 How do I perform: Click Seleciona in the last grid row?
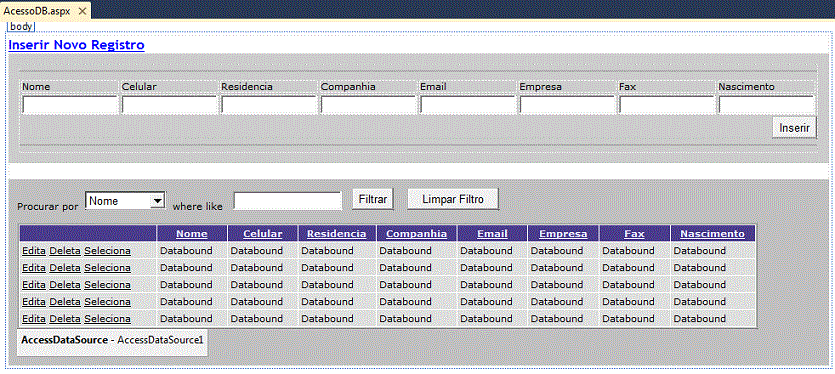108,319
